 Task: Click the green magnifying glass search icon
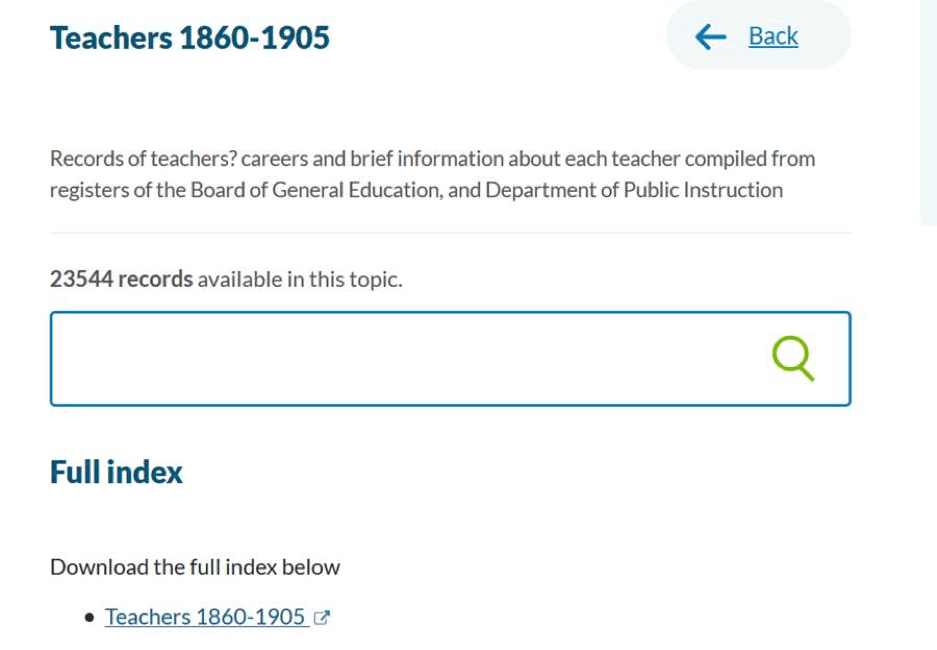[793, 358]
